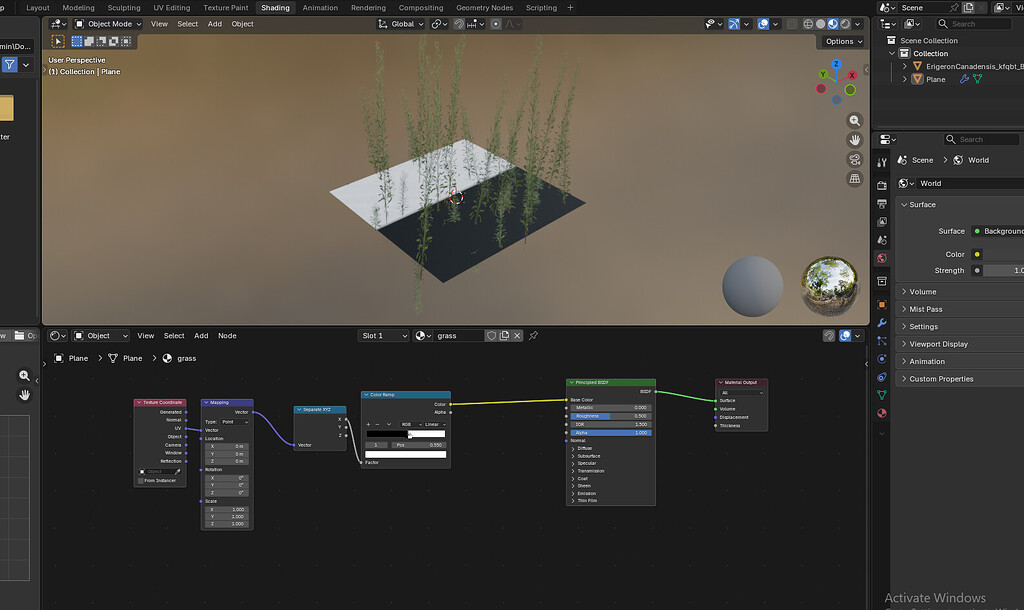Click the node editor pan hand icon
This screenshot has height=610, width=1024.
[x=24, y=395]
